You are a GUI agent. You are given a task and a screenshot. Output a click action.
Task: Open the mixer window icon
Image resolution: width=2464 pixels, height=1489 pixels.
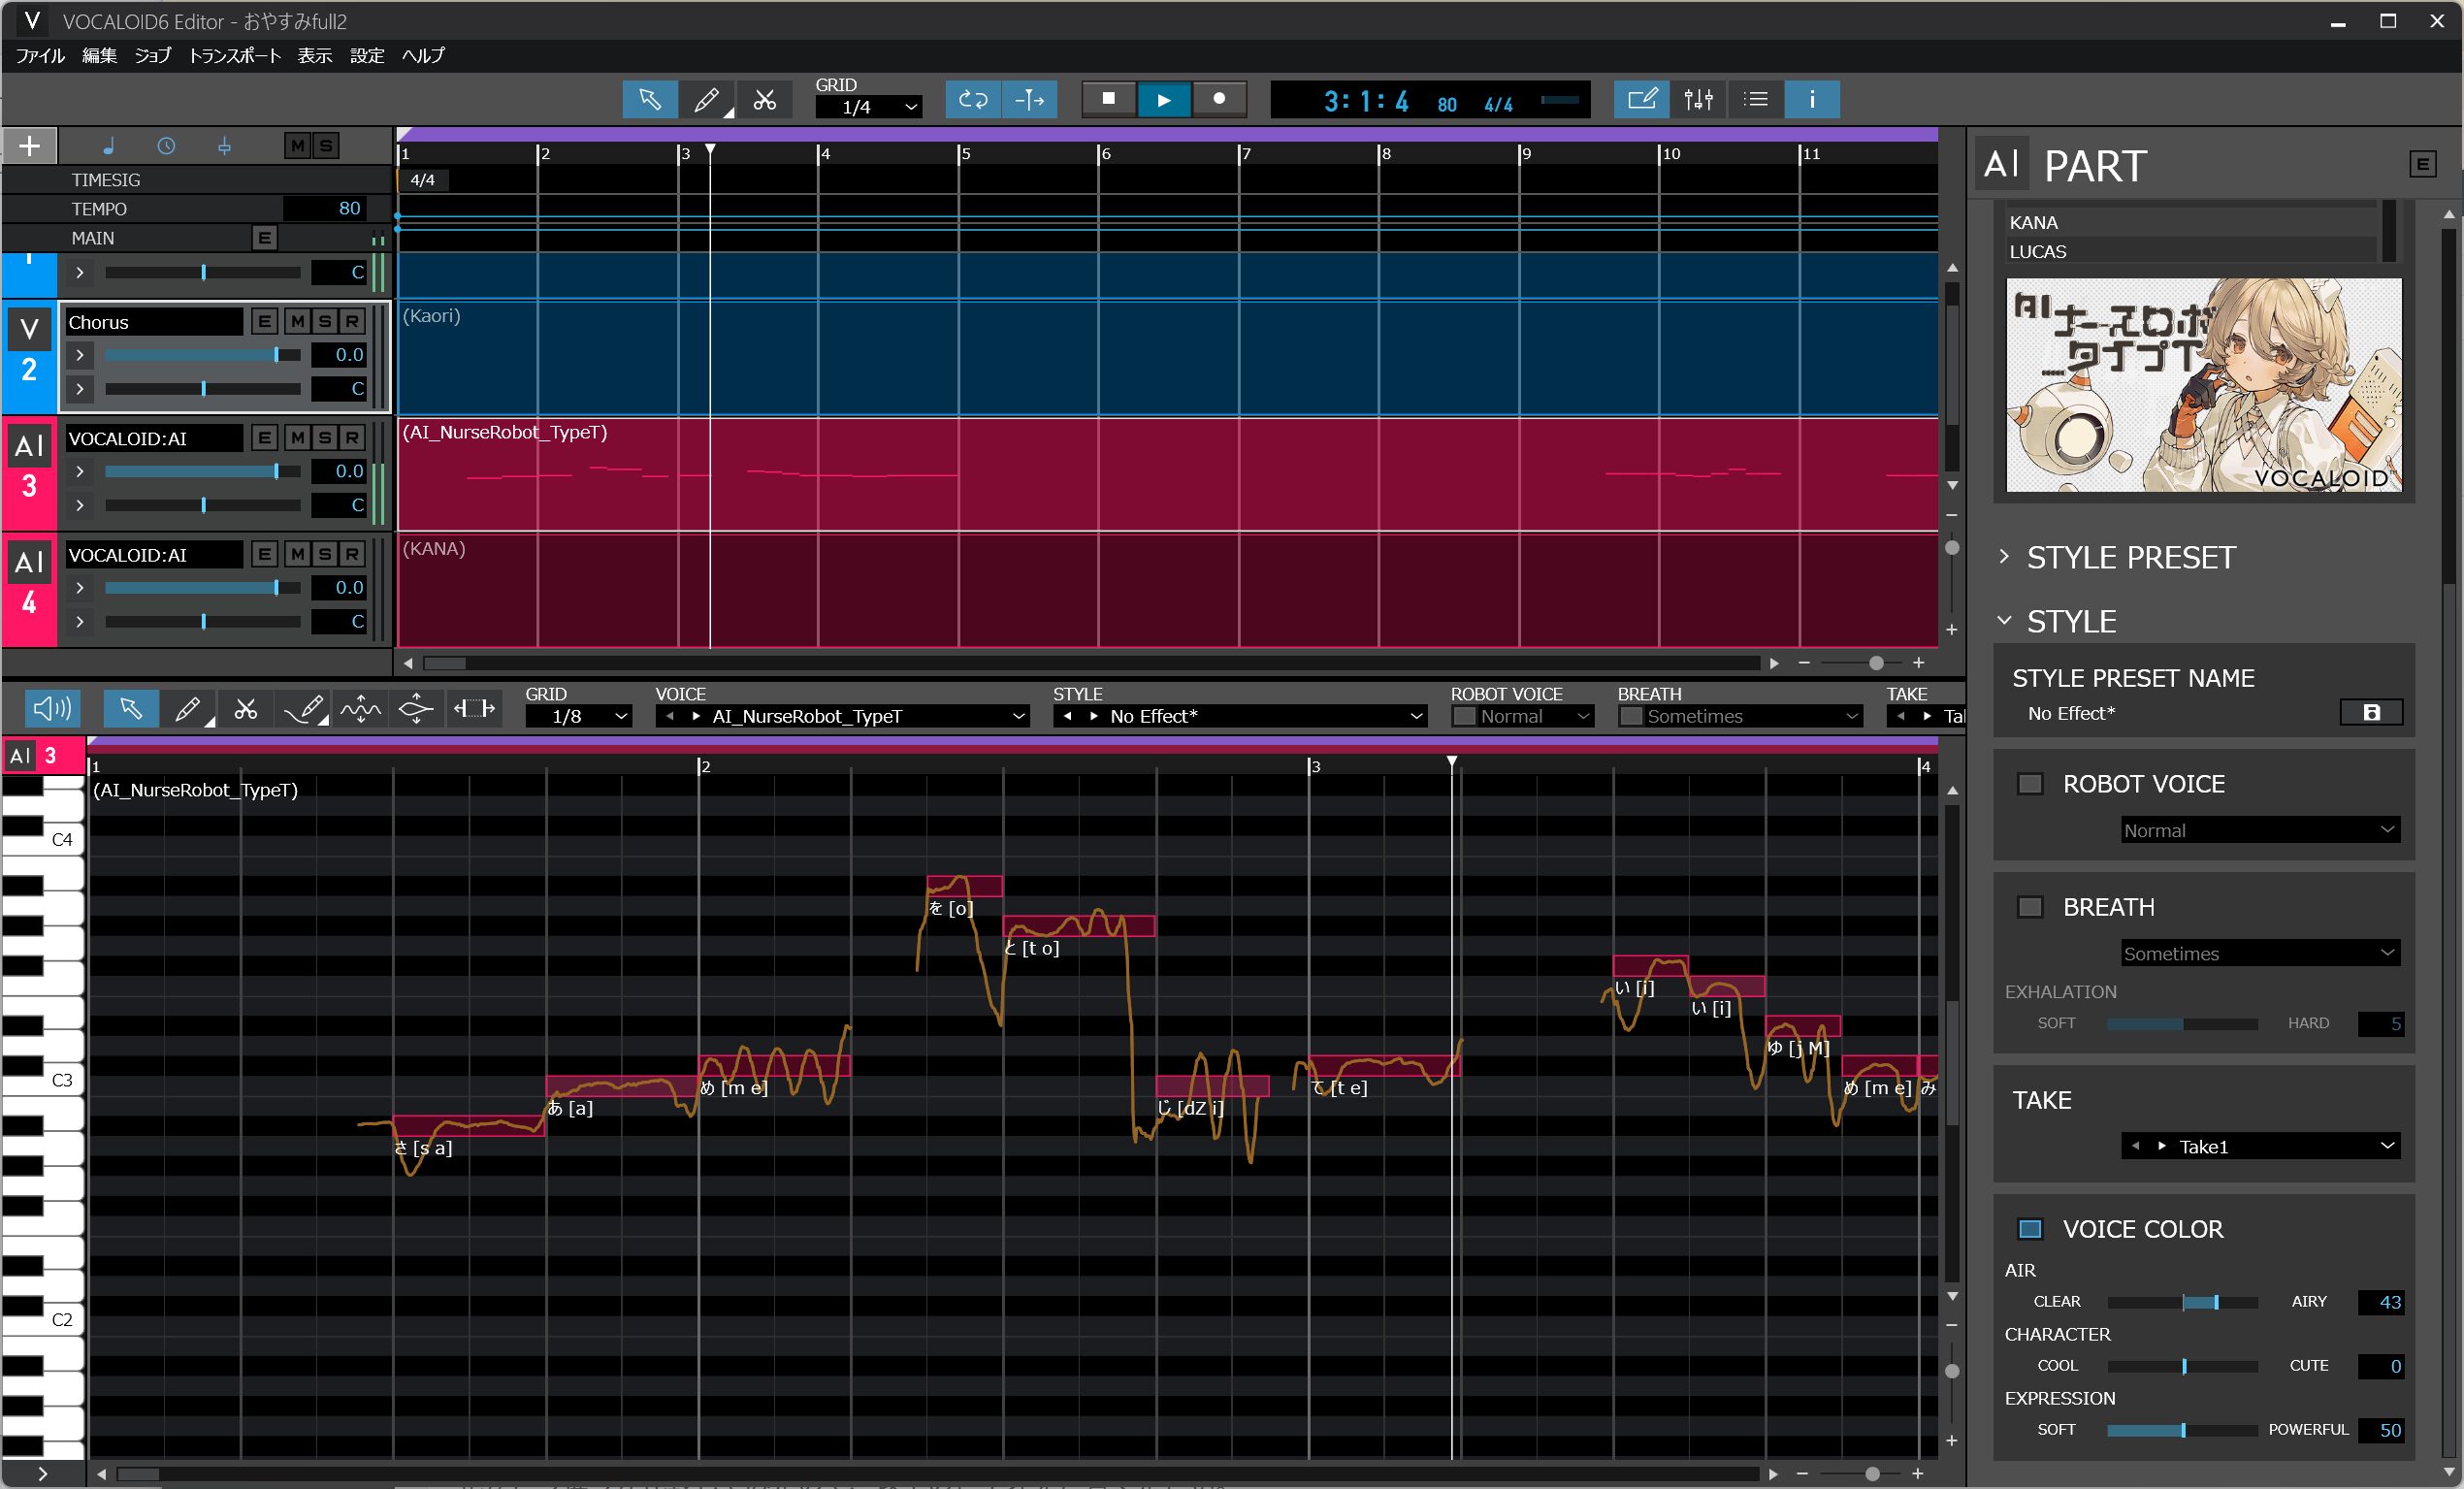(x=1699, y=100)
